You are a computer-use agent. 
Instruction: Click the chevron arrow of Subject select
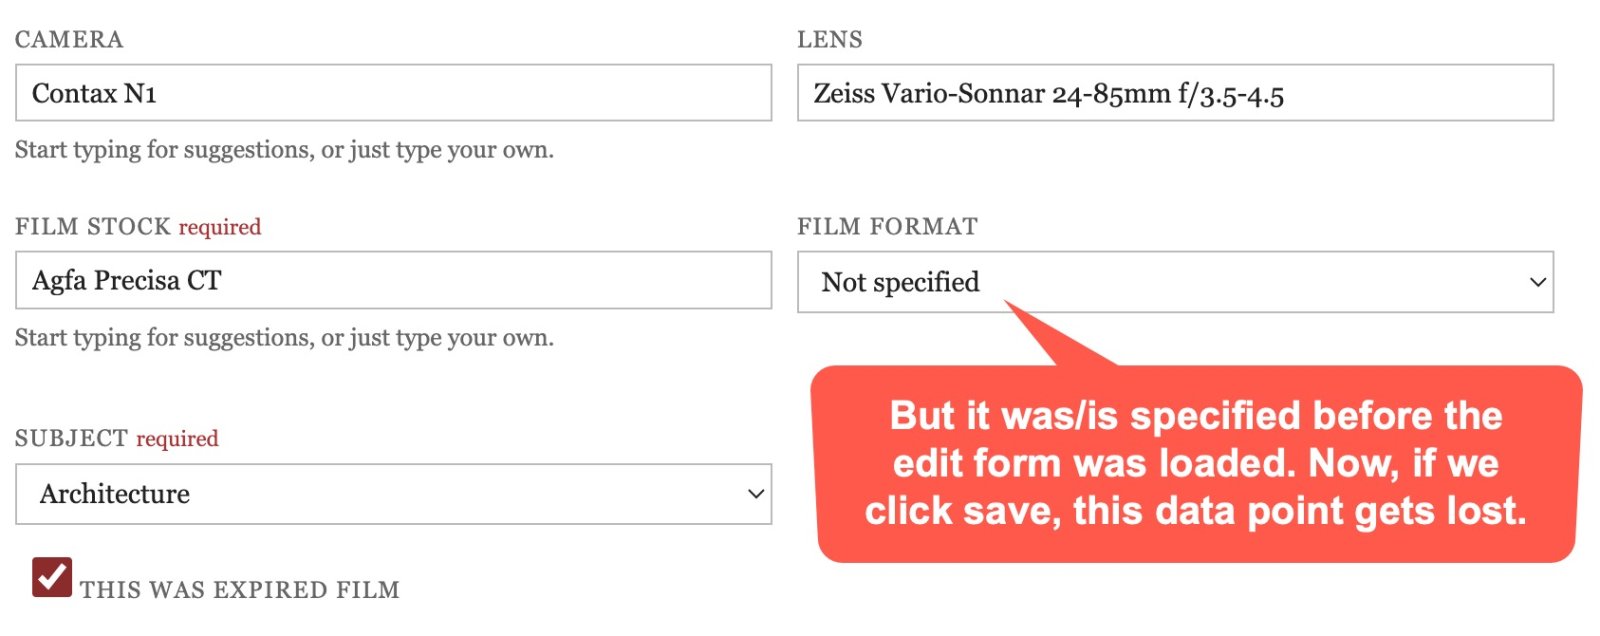756,494
